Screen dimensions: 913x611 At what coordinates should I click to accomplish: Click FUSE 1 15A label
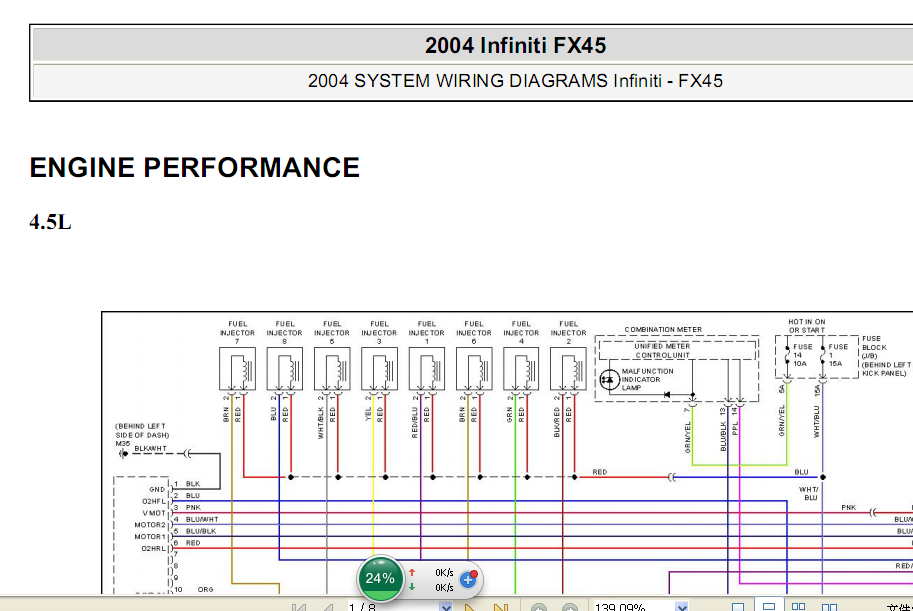838,355
